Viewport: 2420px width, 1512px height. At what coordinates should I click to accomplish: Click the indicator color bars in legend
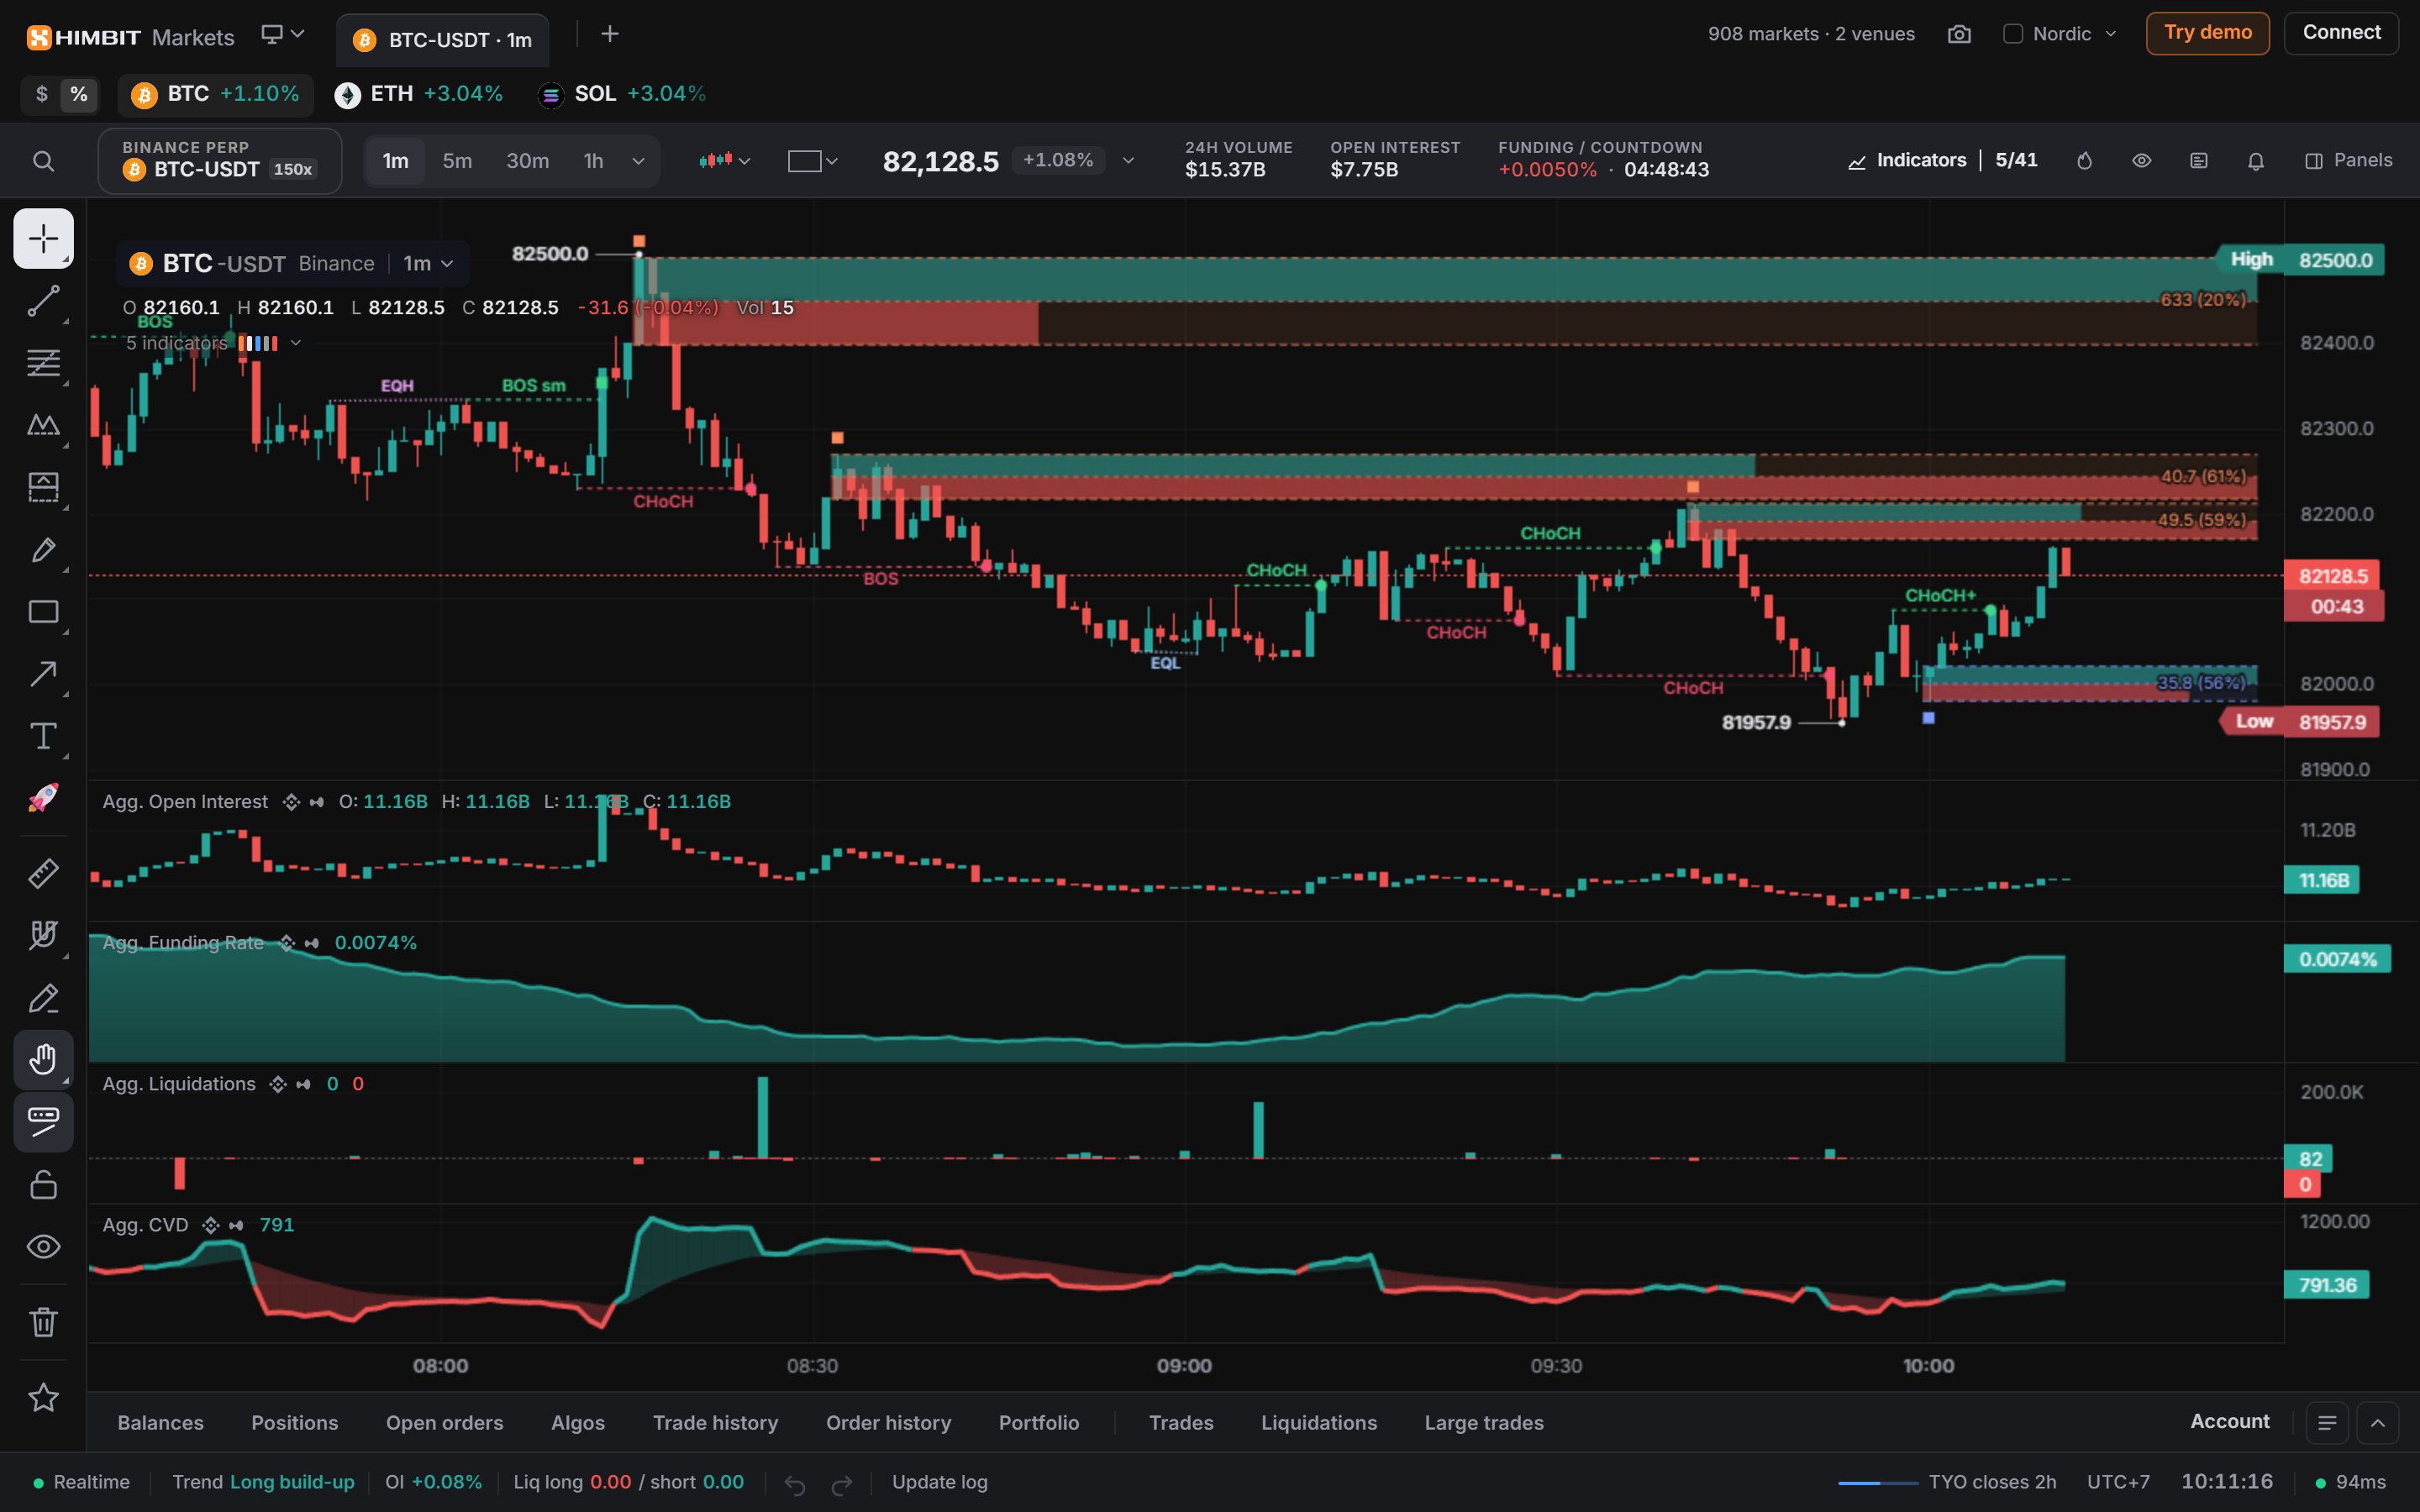[x=257, y=343]
